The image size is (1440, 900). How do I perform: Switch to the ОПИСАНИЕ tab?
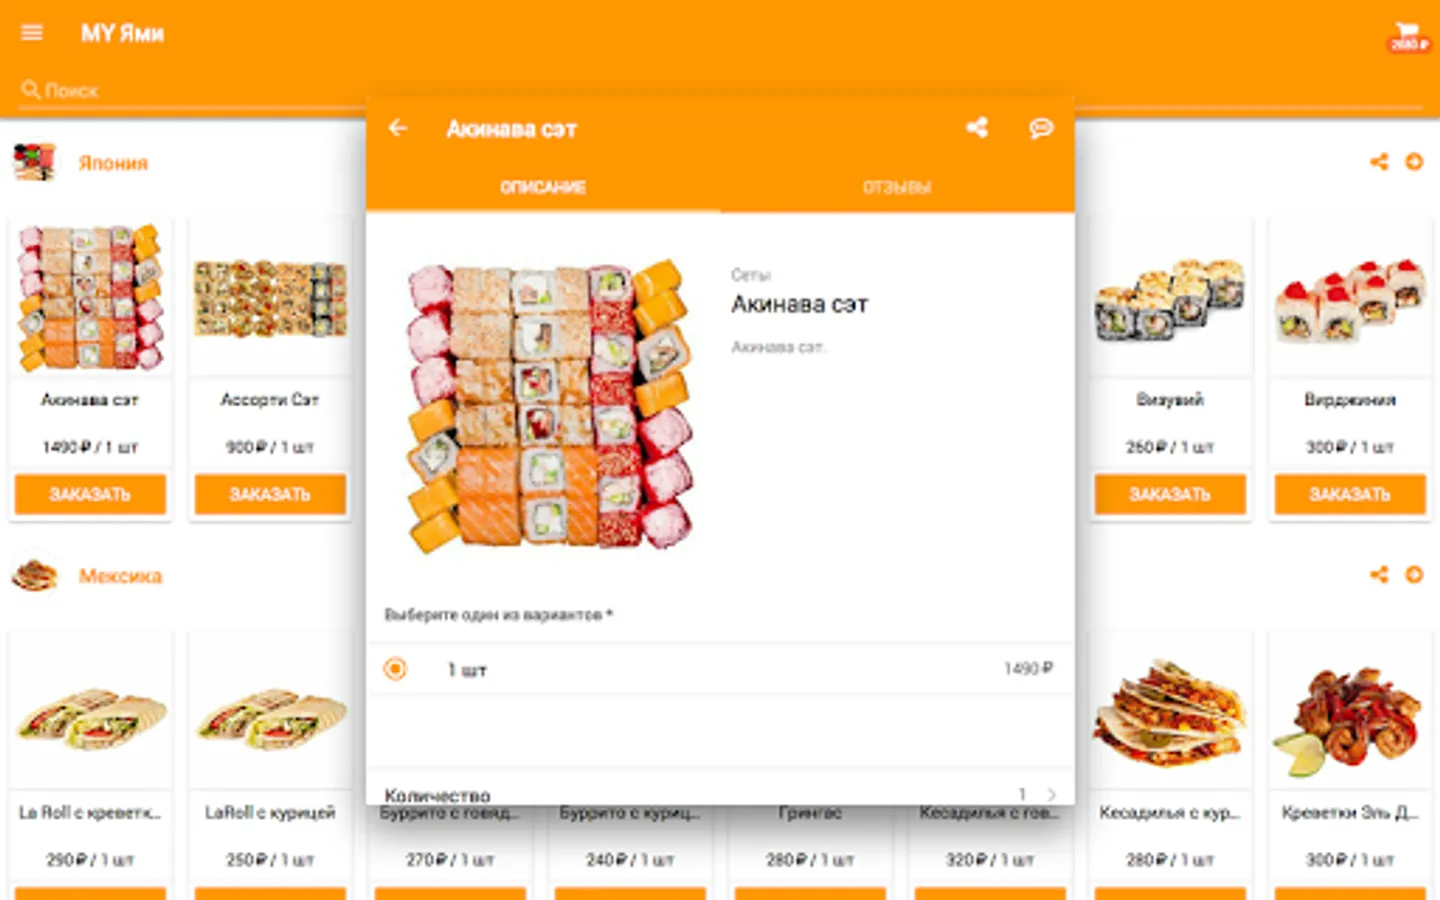543,187
